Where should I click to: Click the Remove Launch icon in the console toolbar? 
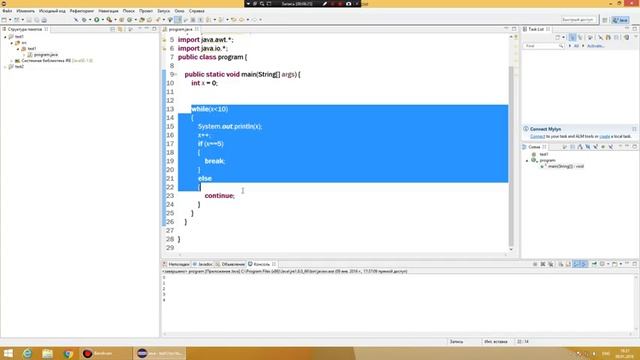[x=543, y=264]
